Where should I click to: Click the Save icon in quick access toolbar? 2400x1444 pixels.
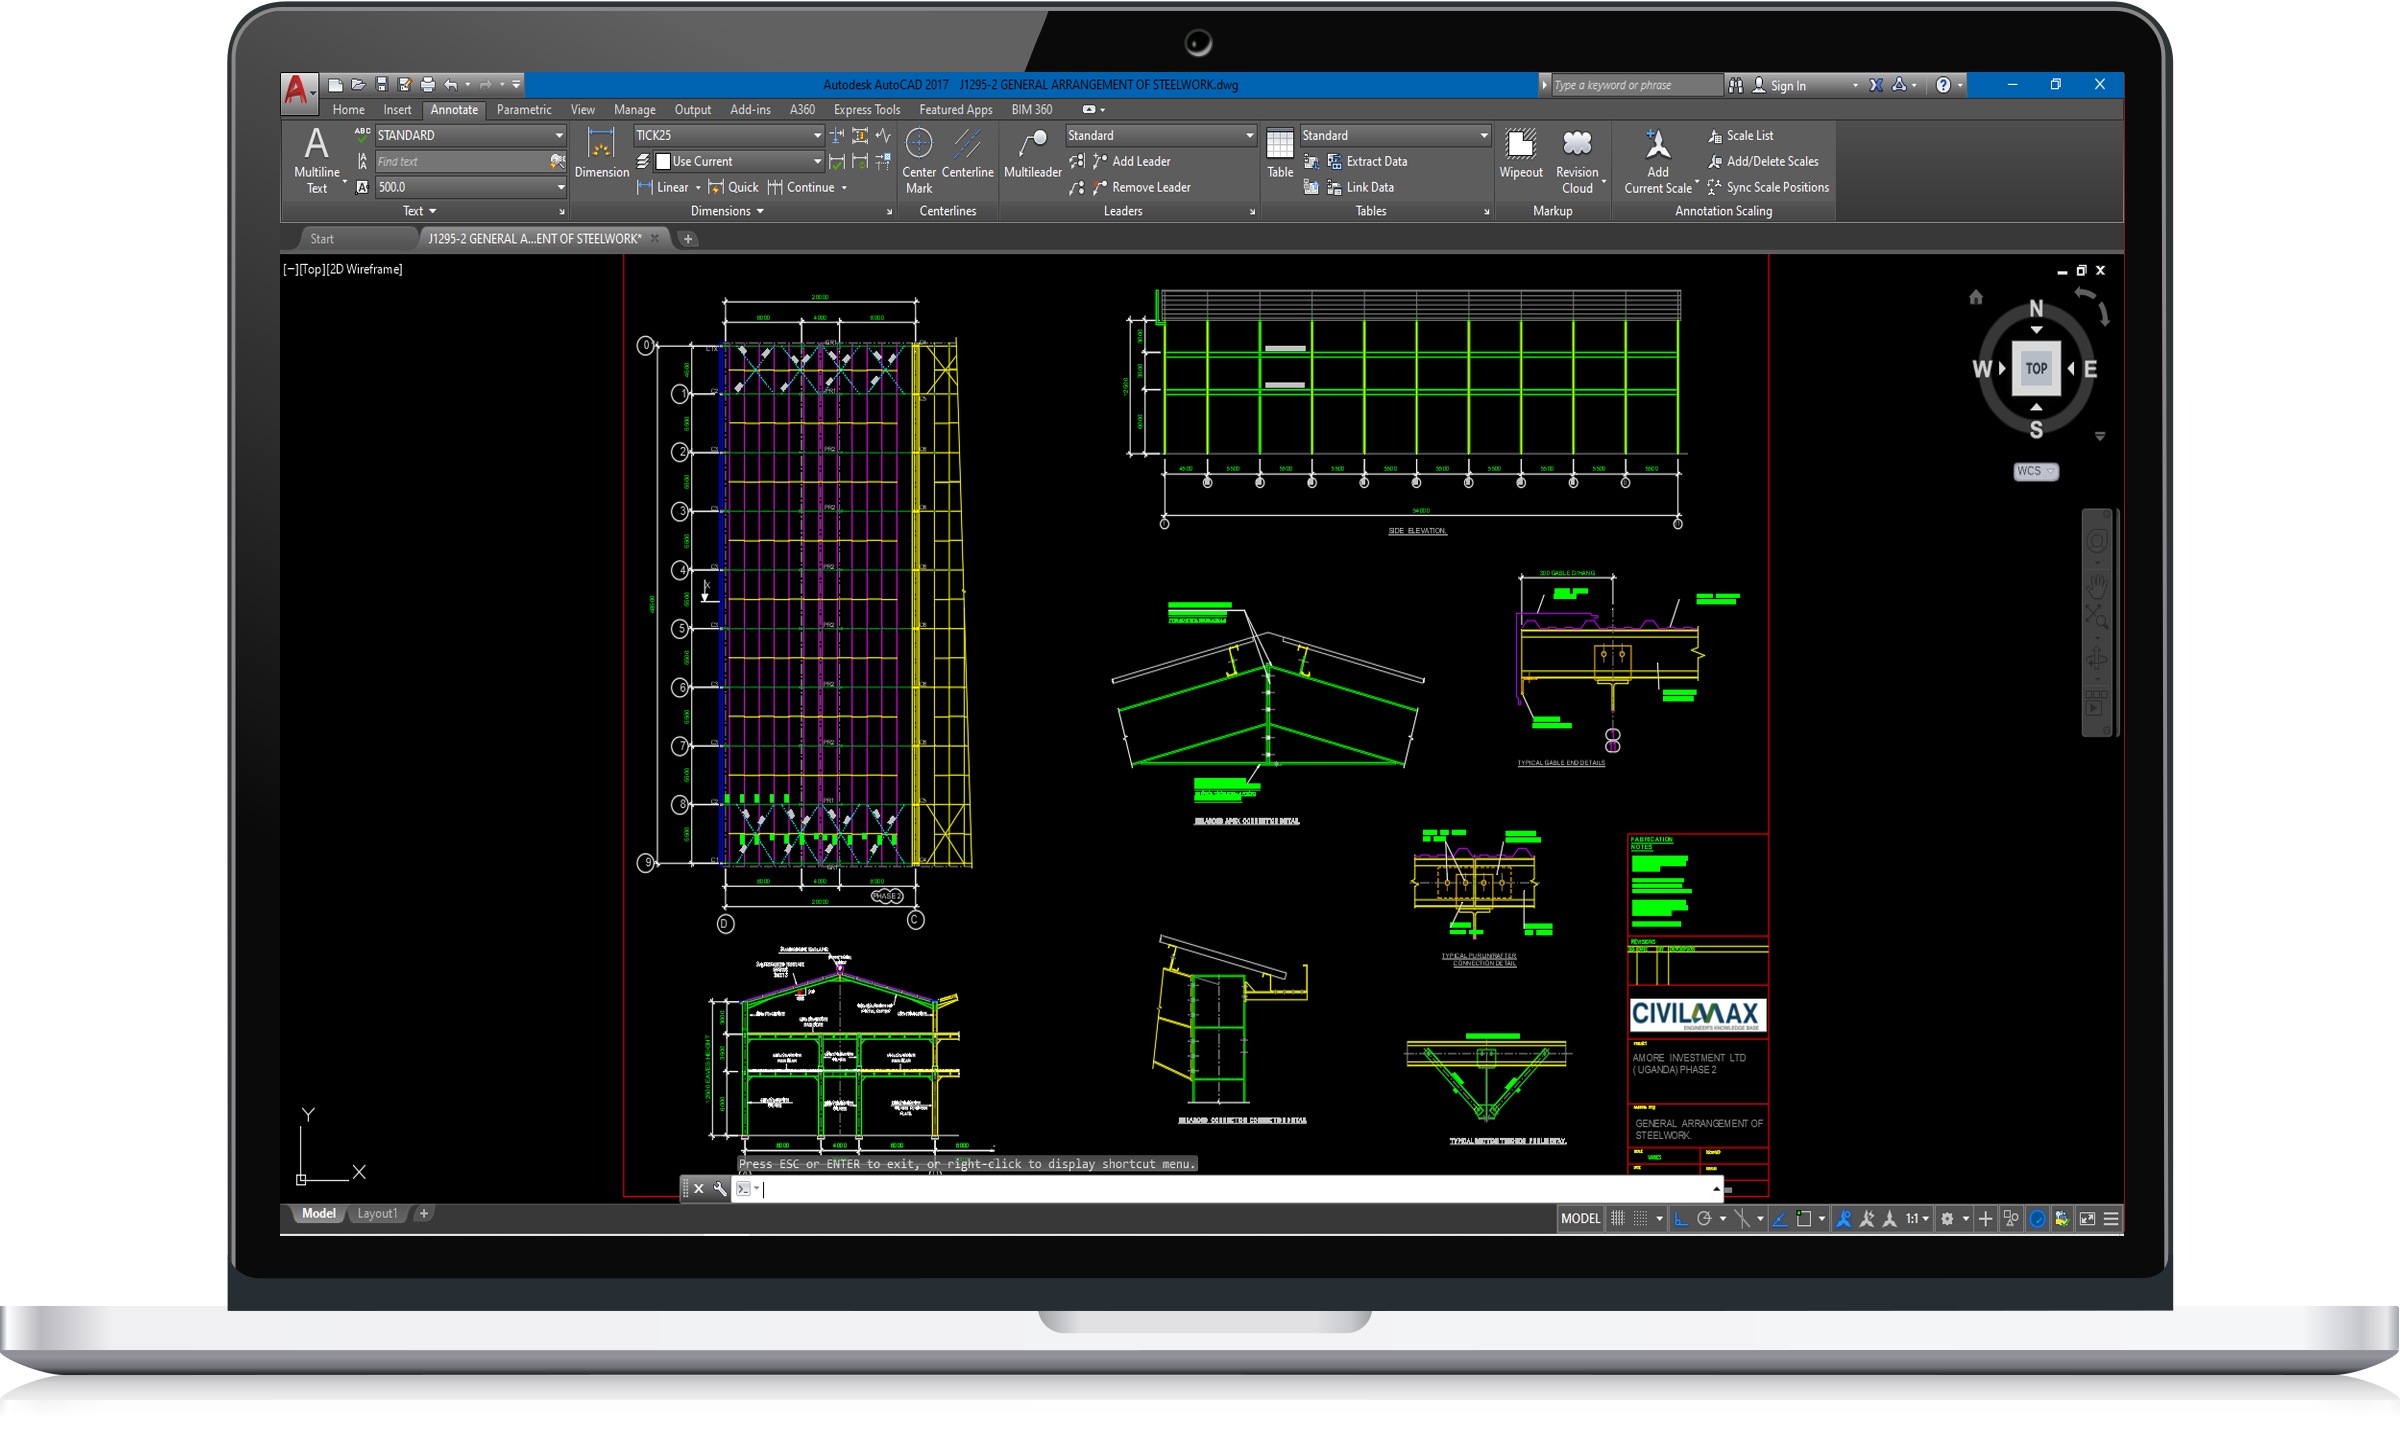tap(381, 85)
